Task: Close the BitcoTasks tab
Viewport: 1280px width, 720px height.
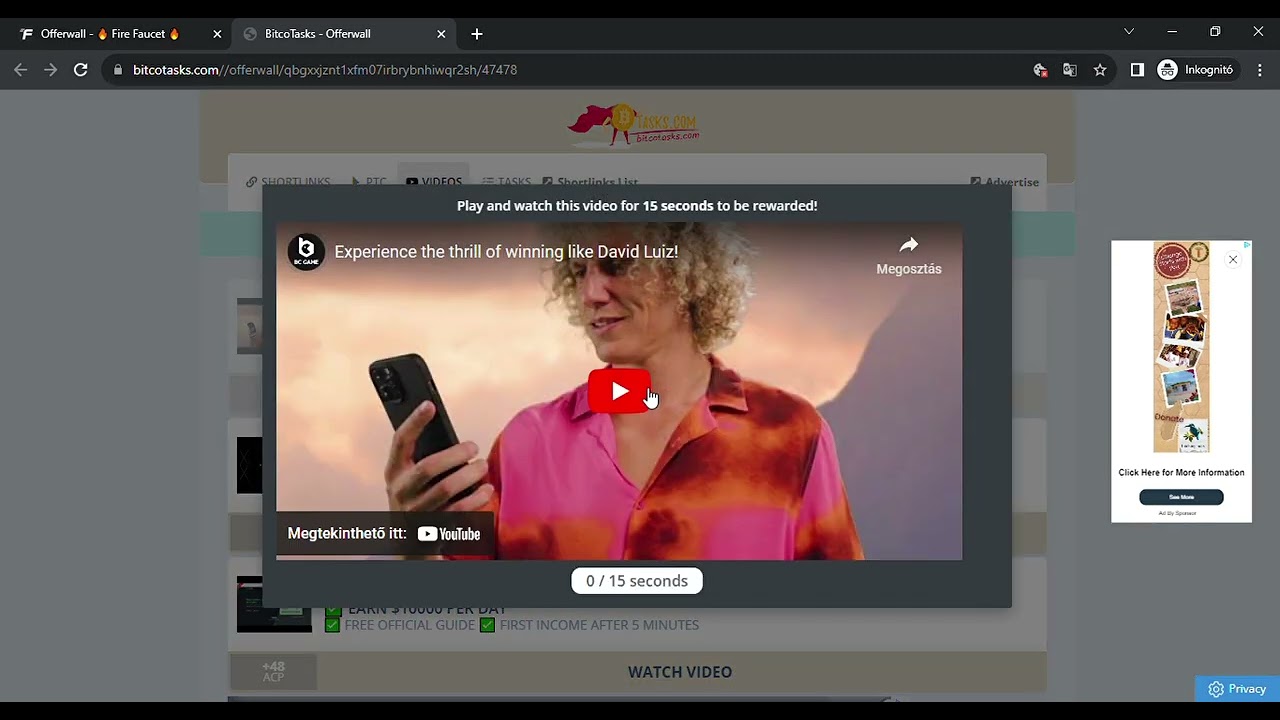Action: [x=441, y=34]
